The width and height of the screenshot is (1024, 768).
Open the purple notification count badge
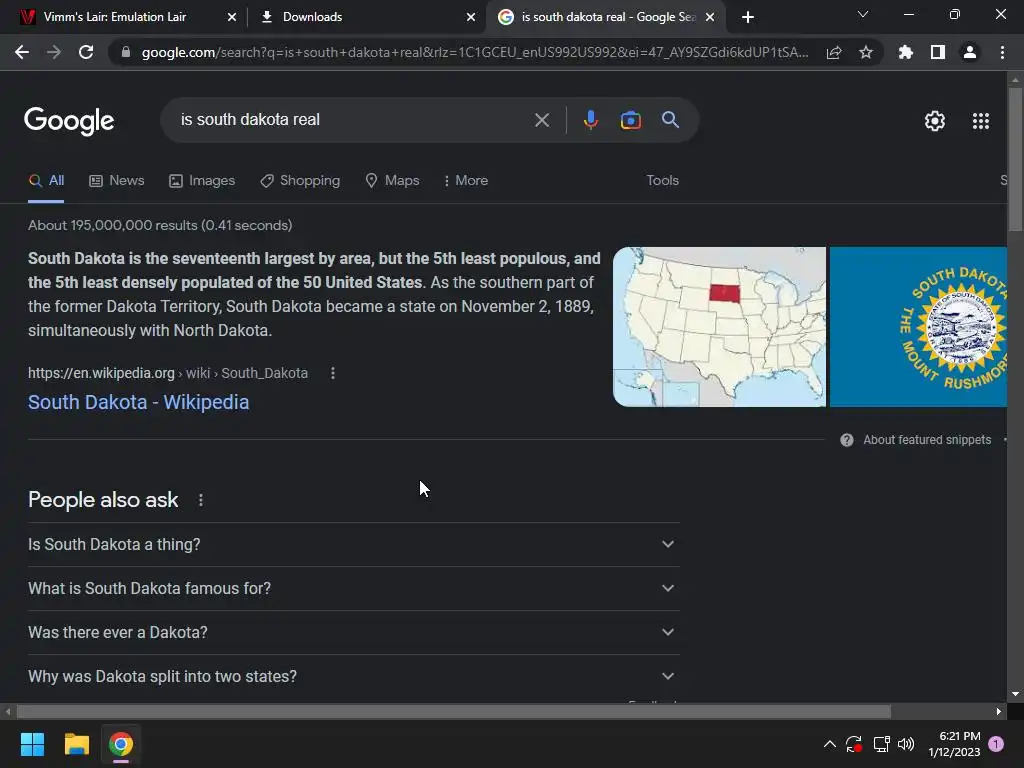(x=996, y=744)
